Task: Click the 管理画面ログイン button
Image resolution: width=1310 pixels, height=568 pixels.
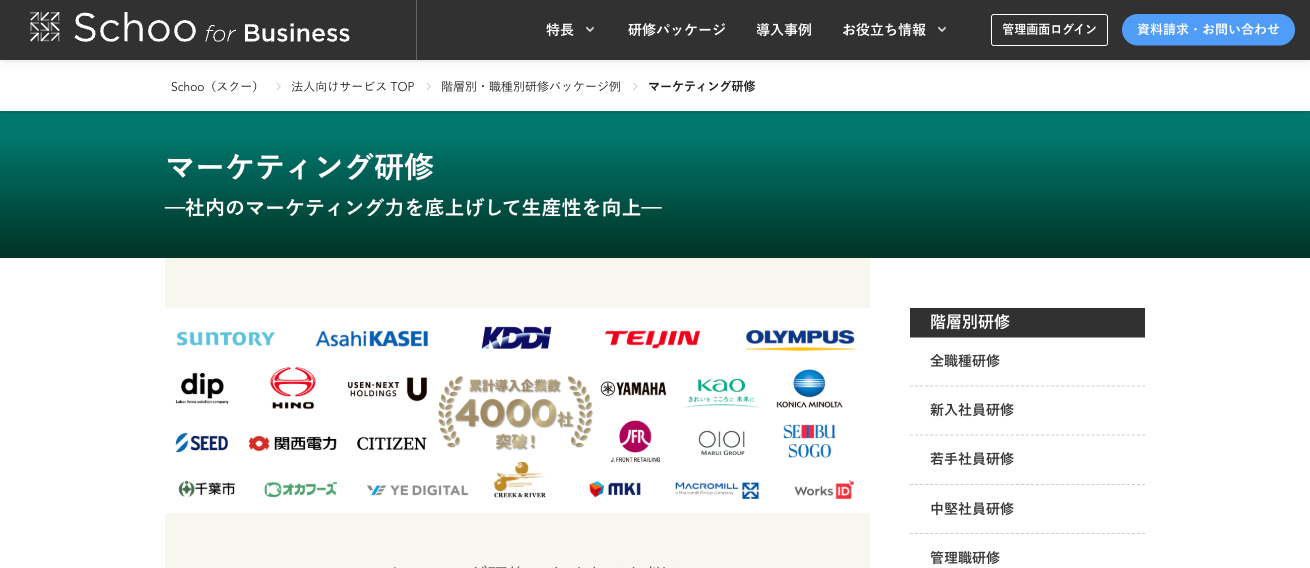Action: point(1049,30)
